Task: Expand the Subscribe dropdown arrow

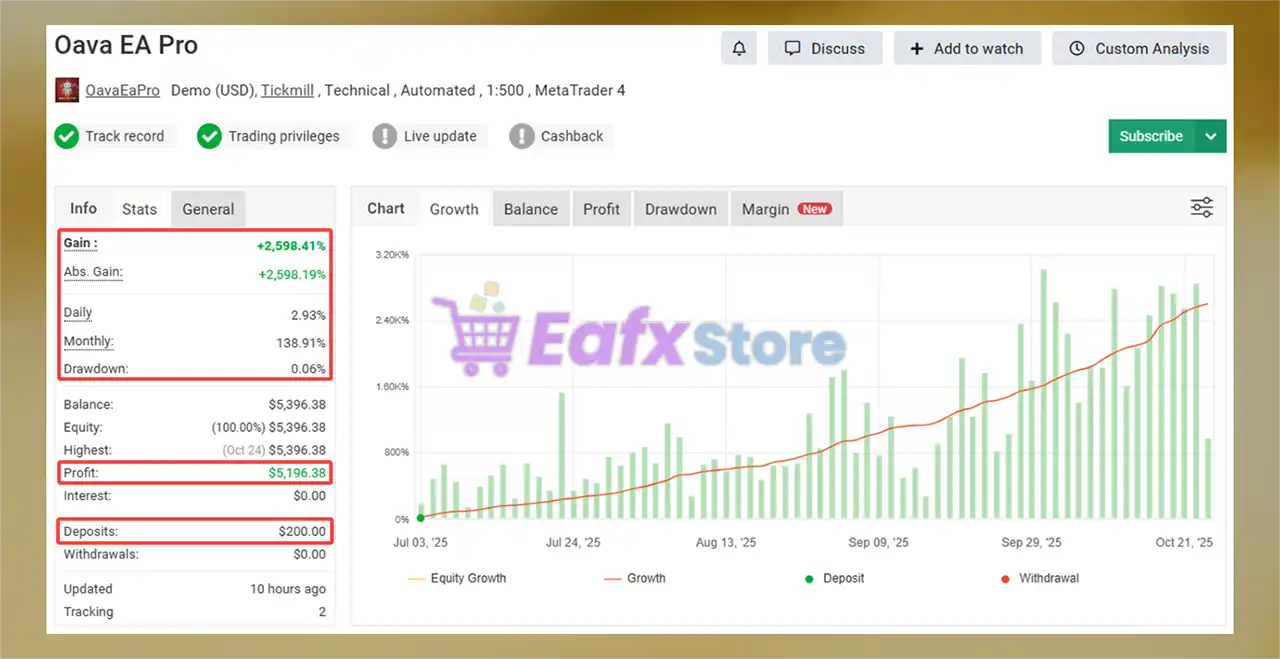Action: click(1210, 136)
